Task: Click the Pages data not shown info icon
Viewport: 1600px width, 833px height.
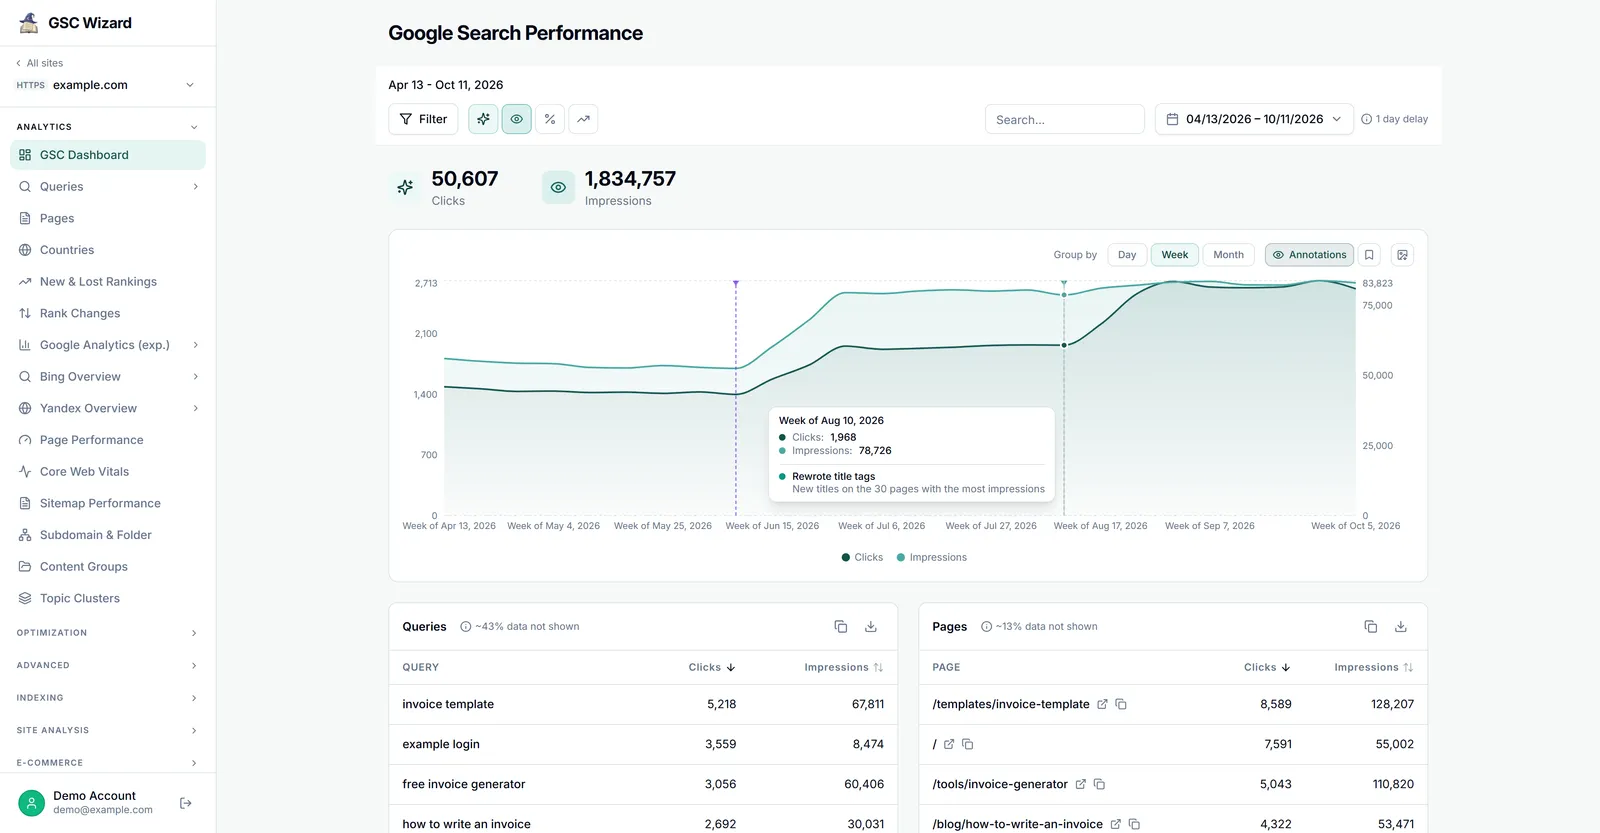Action: tap(986, 627)
